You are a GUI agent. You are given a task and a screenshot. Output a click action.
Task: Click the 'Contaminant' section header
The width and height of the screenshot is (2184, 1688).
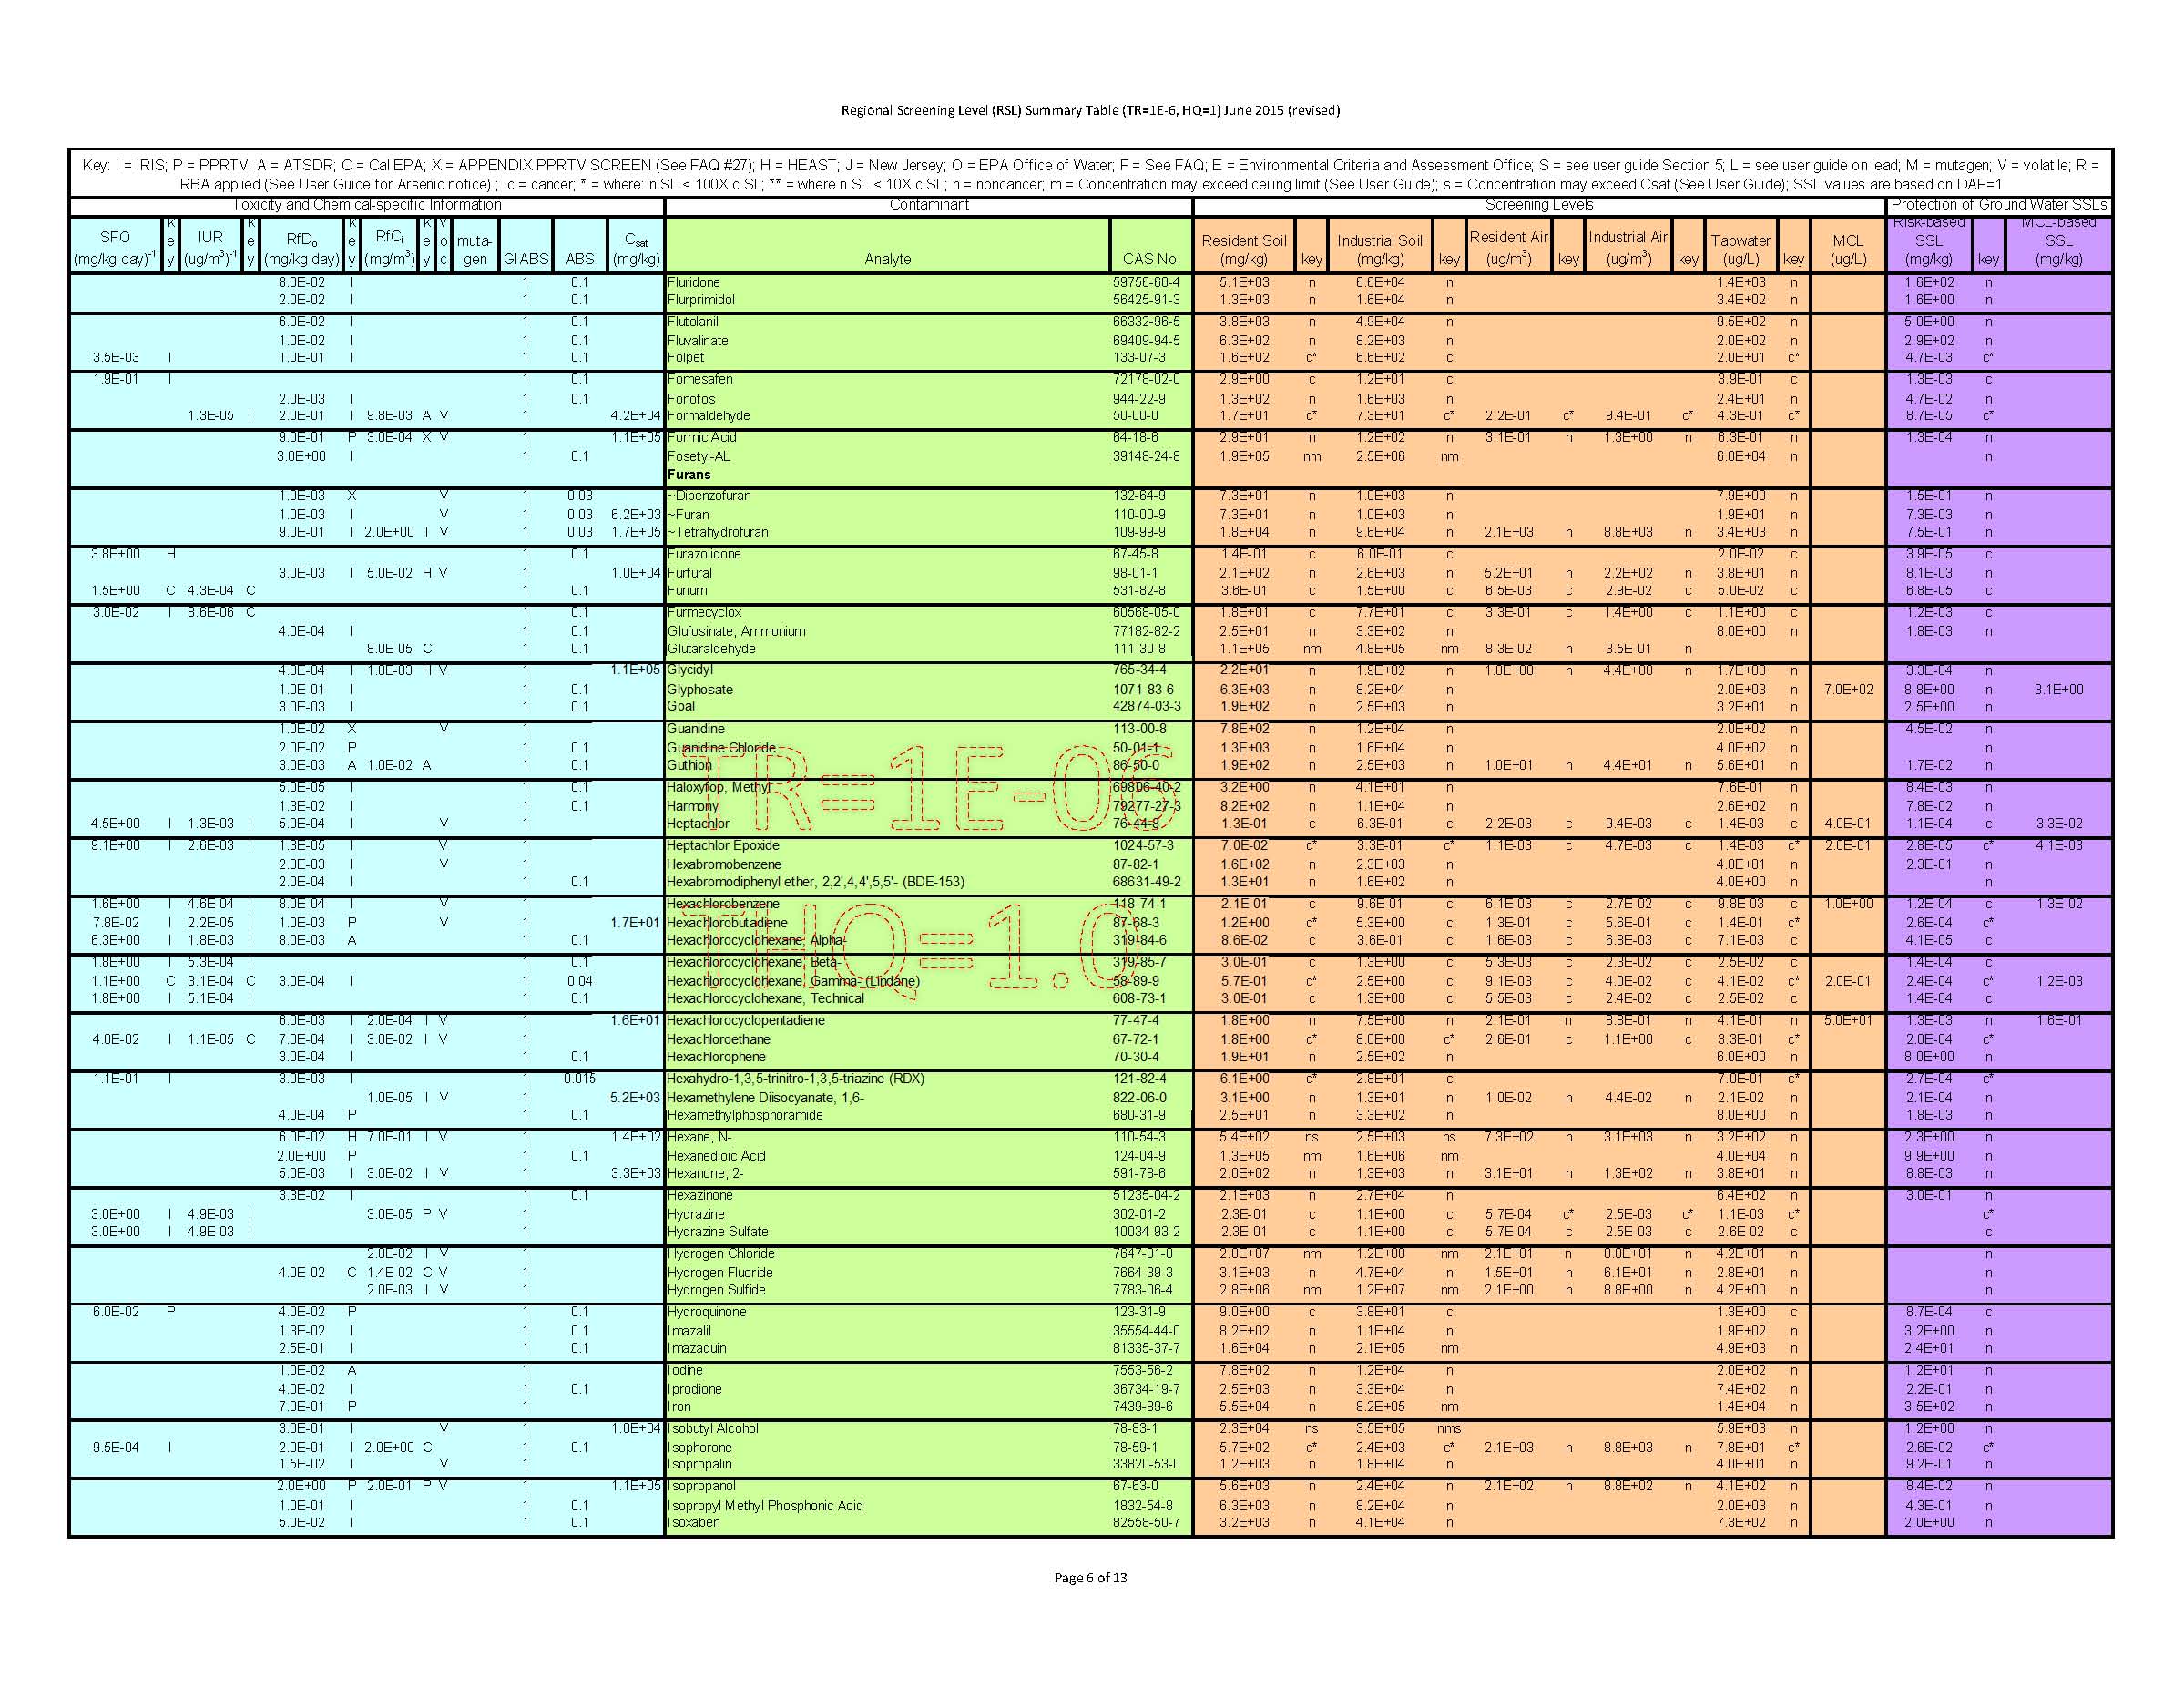pos(929,205)
